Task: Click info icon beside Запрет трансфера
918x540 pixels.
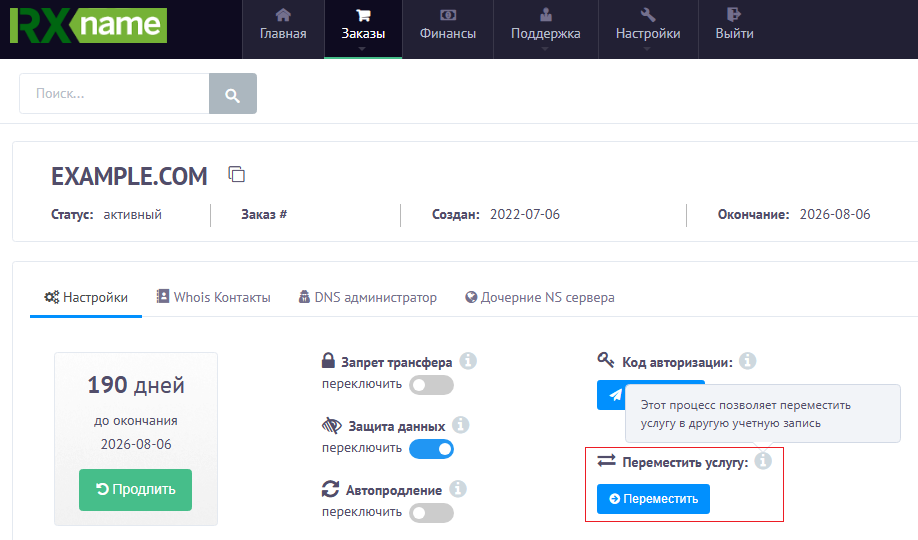Action: [x=467, y=361]
